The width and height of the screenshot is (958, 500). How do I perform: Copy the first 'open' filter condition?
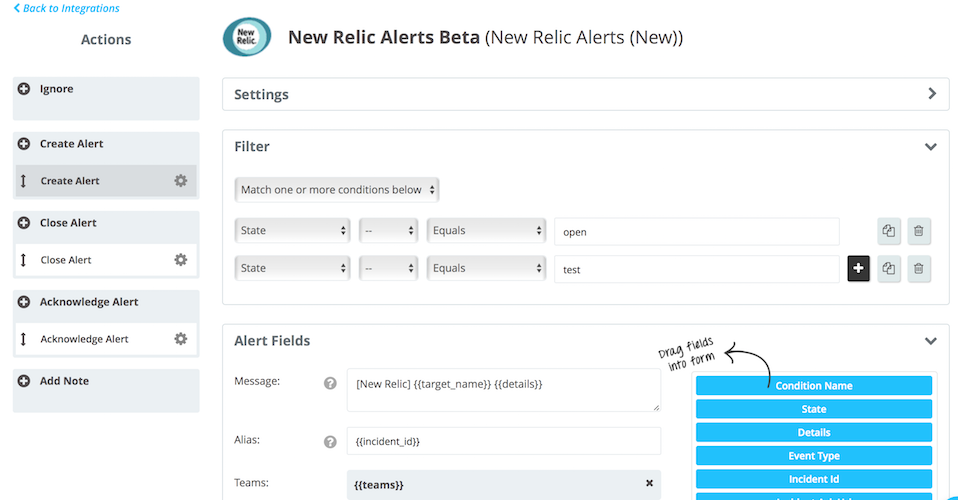[x=888, y=231]
